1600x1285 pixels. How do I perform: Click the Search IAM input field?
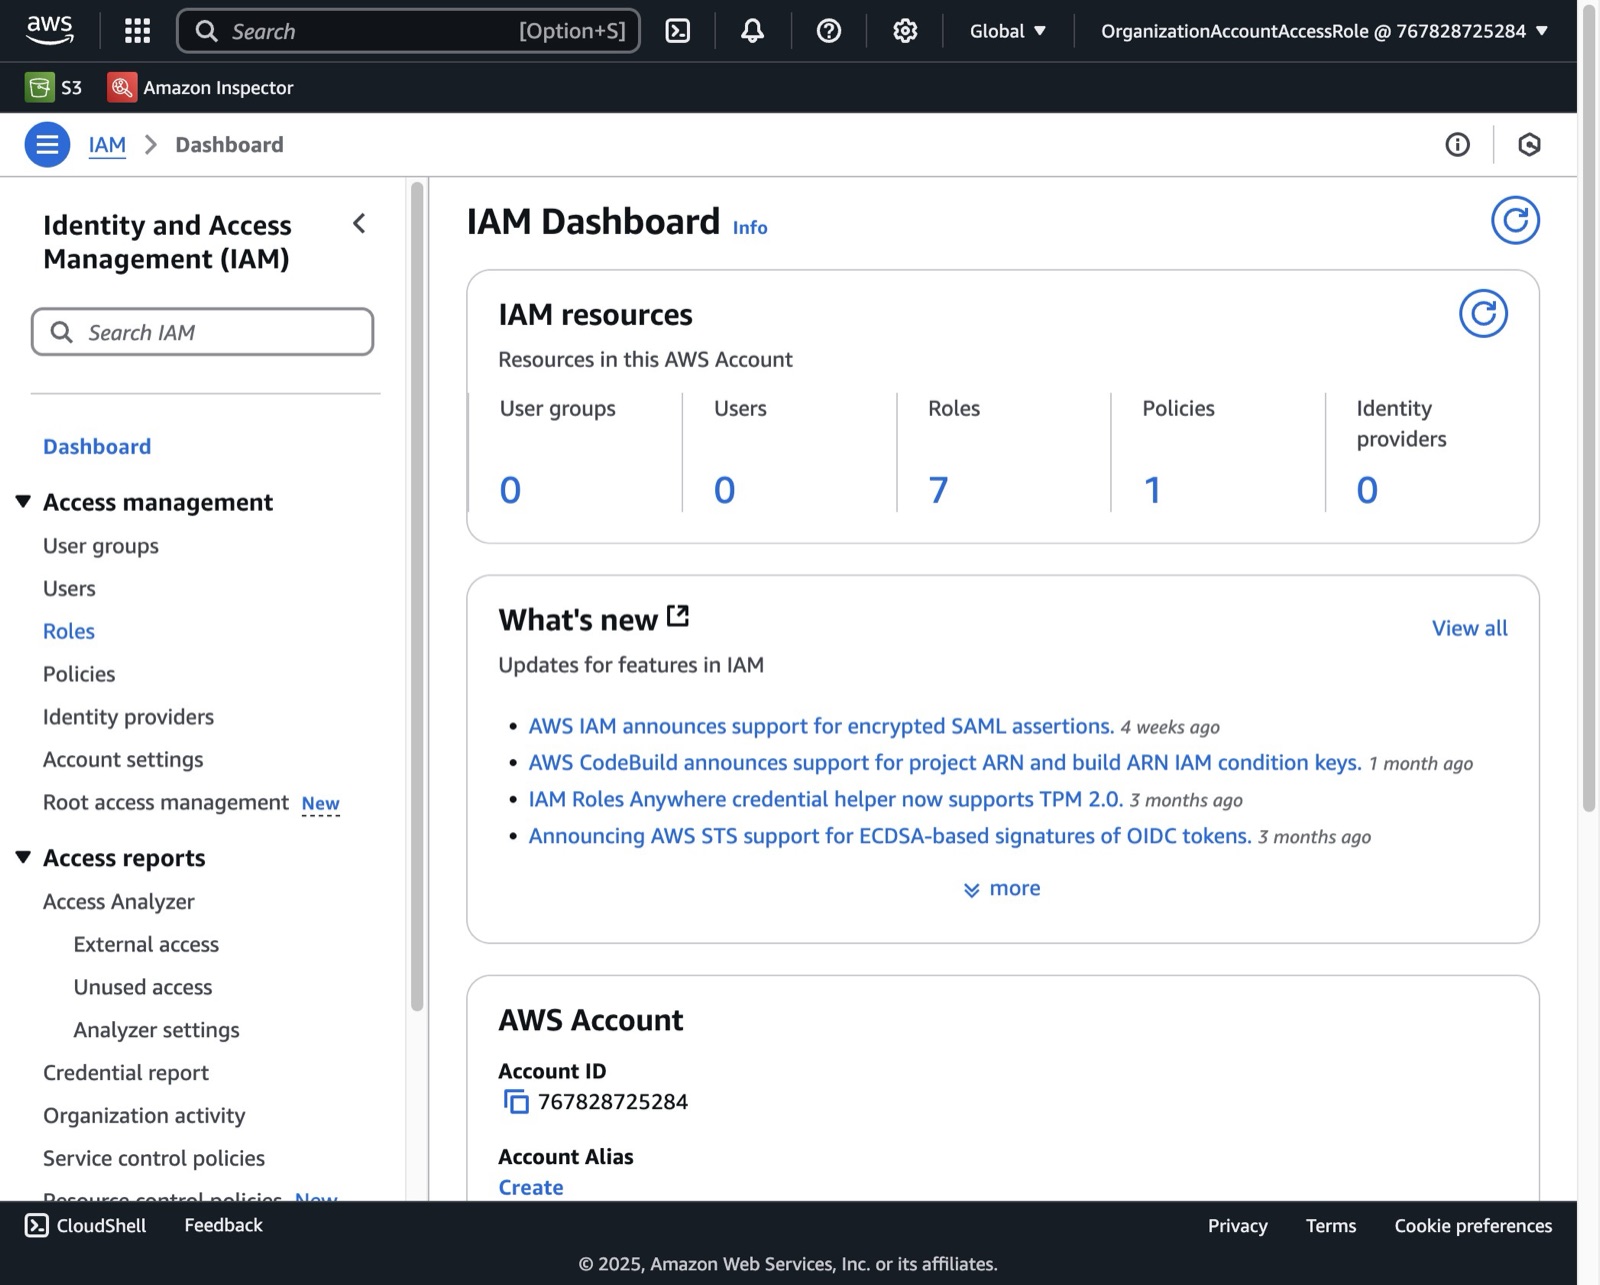coord(202,332)
